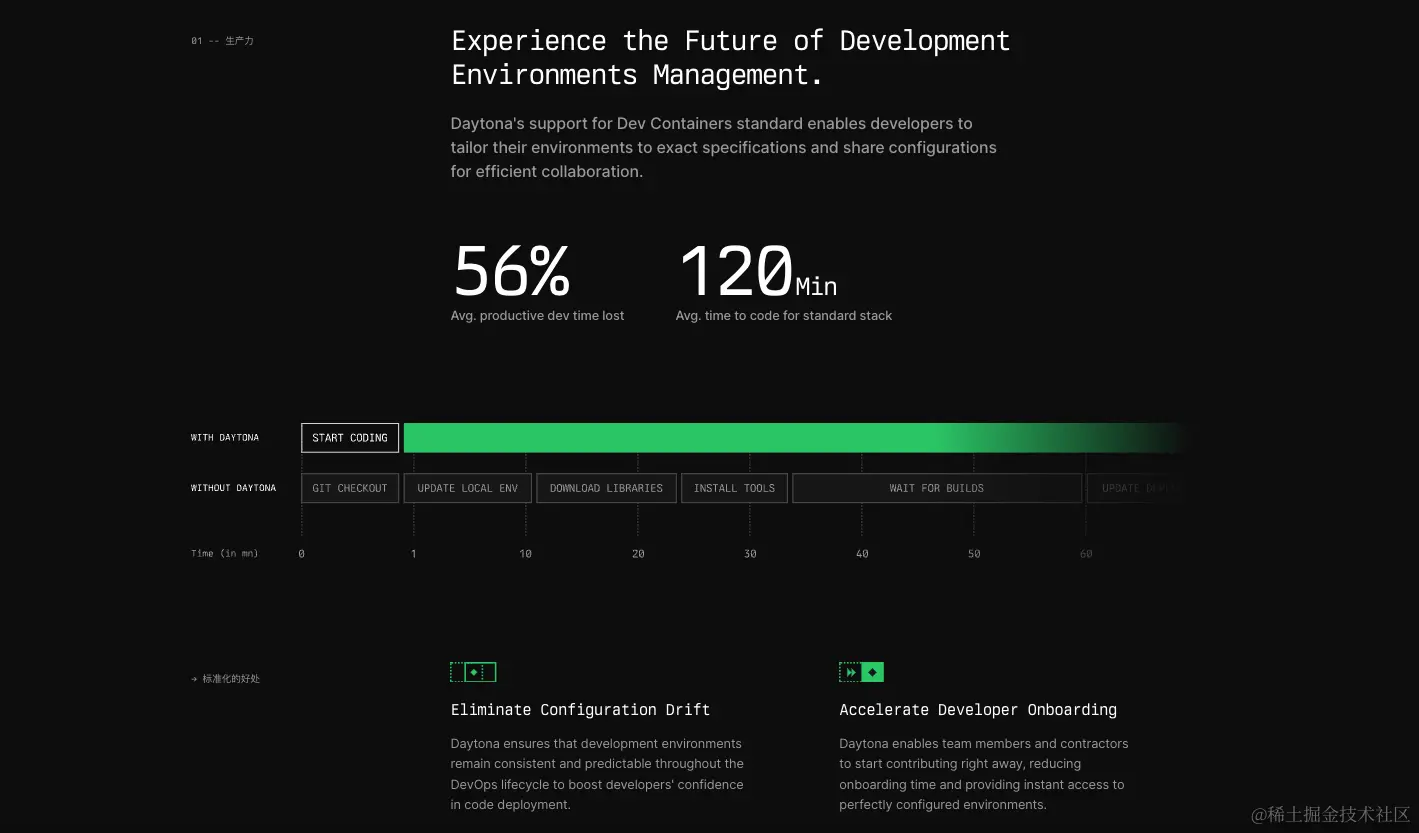Click timeline tick labeled 60

click(x=1086, y=554)
